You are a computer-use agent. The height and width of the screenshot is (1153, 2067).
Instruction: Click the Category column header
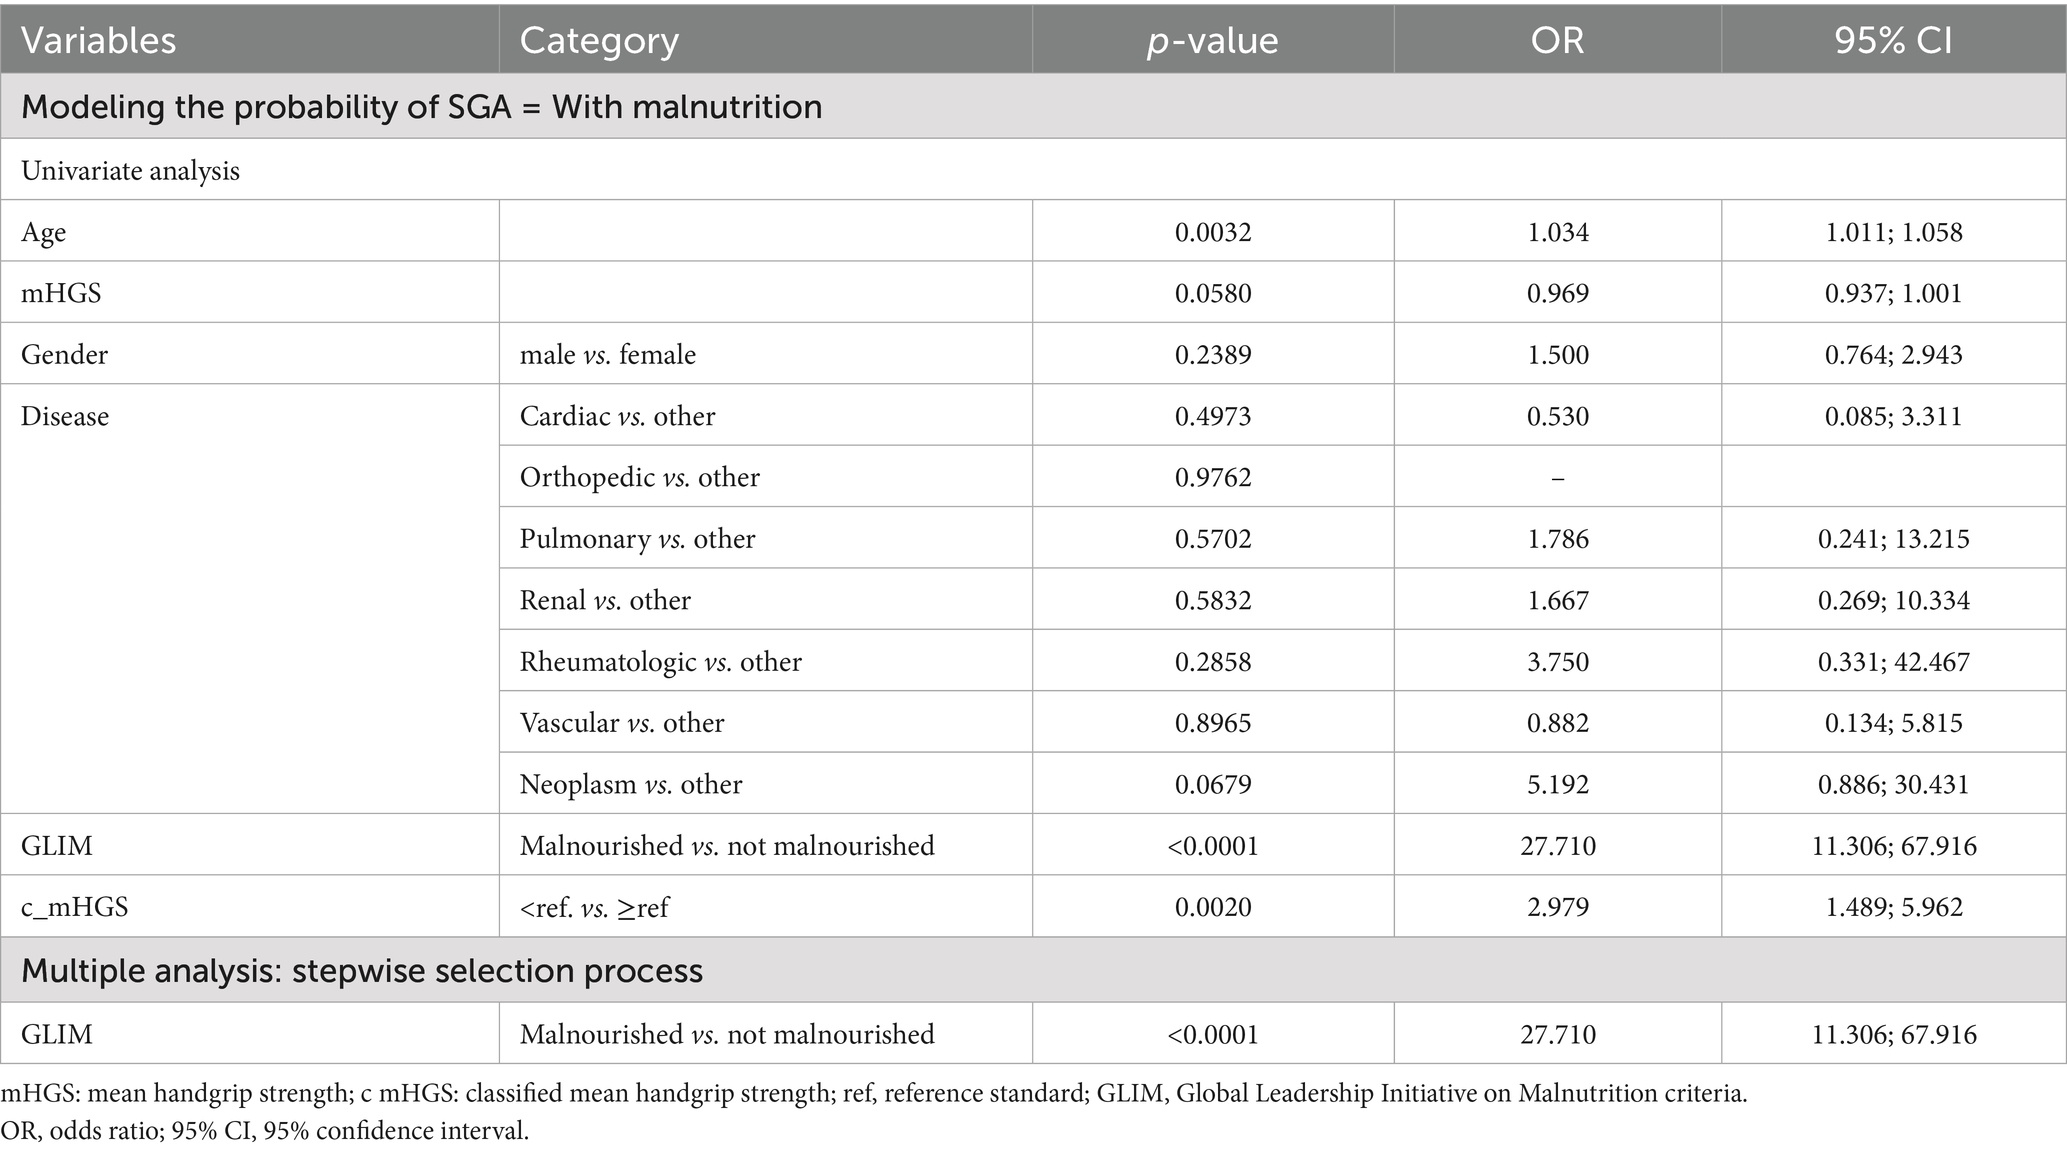(599, 41)
